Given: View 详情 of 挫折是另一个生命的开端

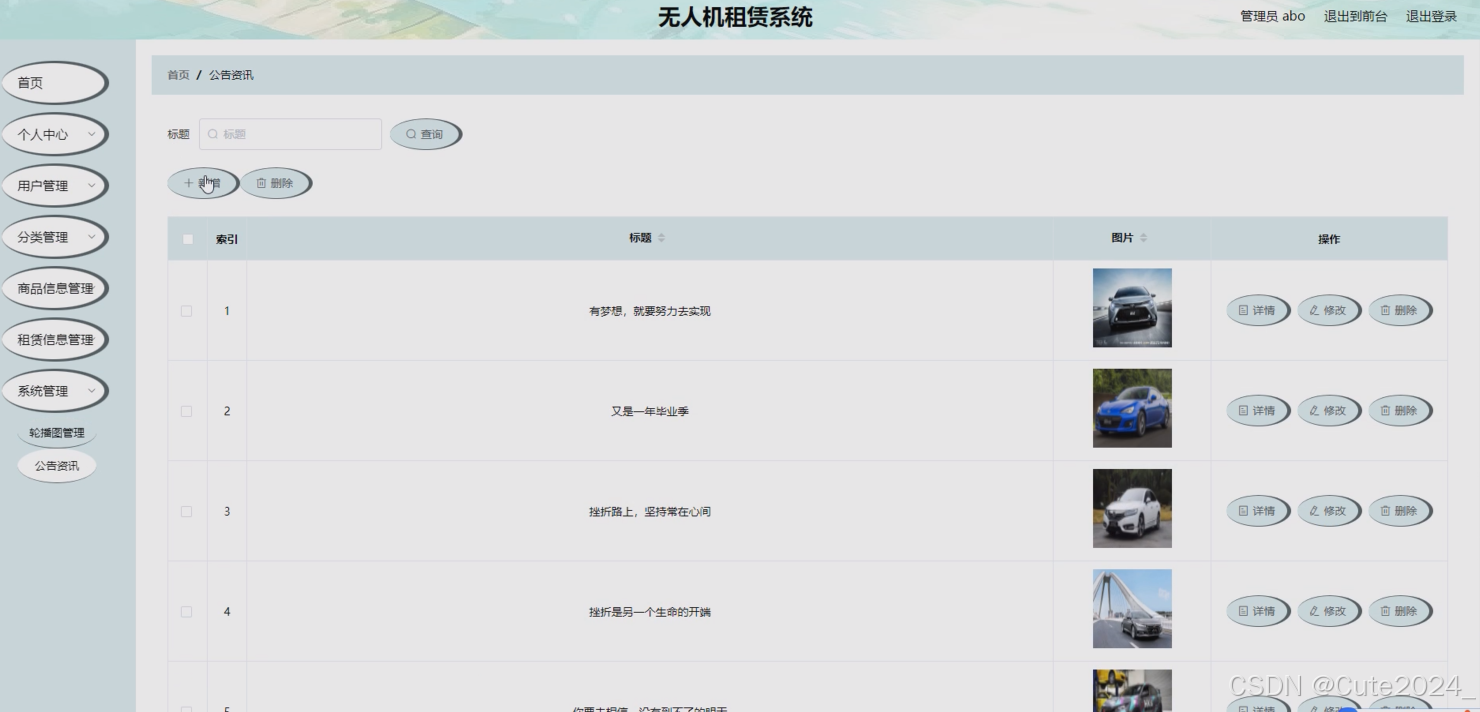Looking at the screenshot, I should pos(1258,610).
